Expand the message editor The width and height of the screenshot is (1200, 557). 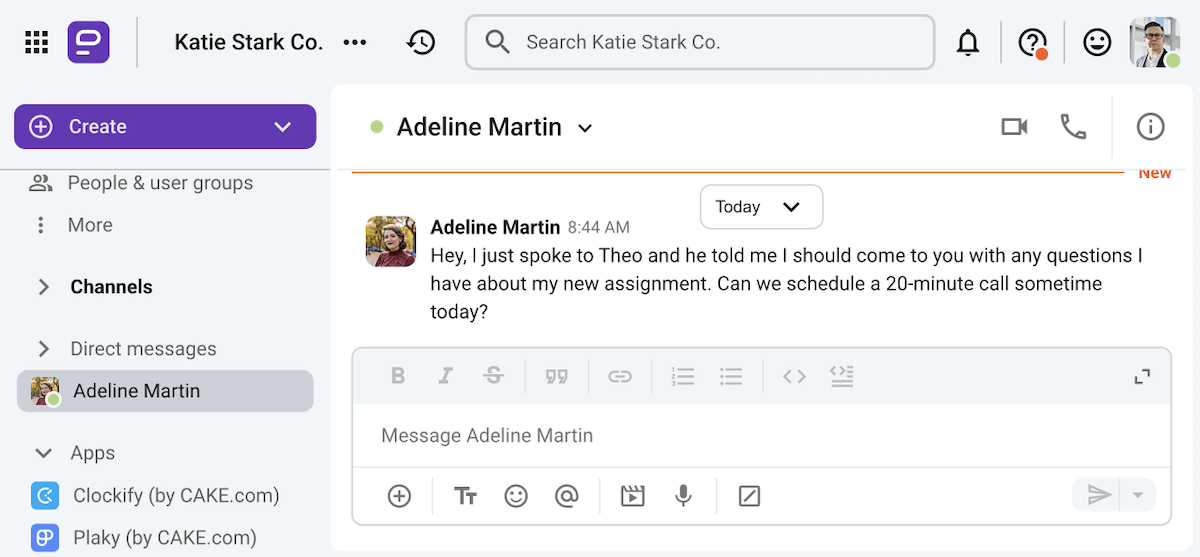[1142, 377]
